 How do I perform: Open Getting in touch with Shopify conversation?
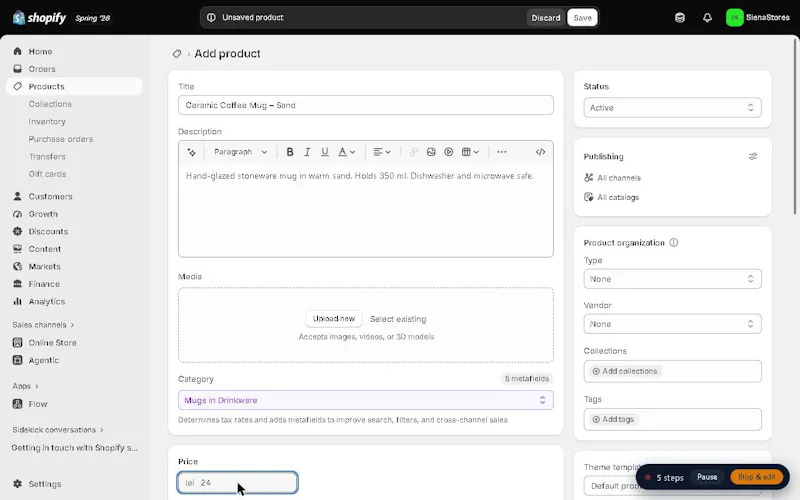click(x=74, y=447)
